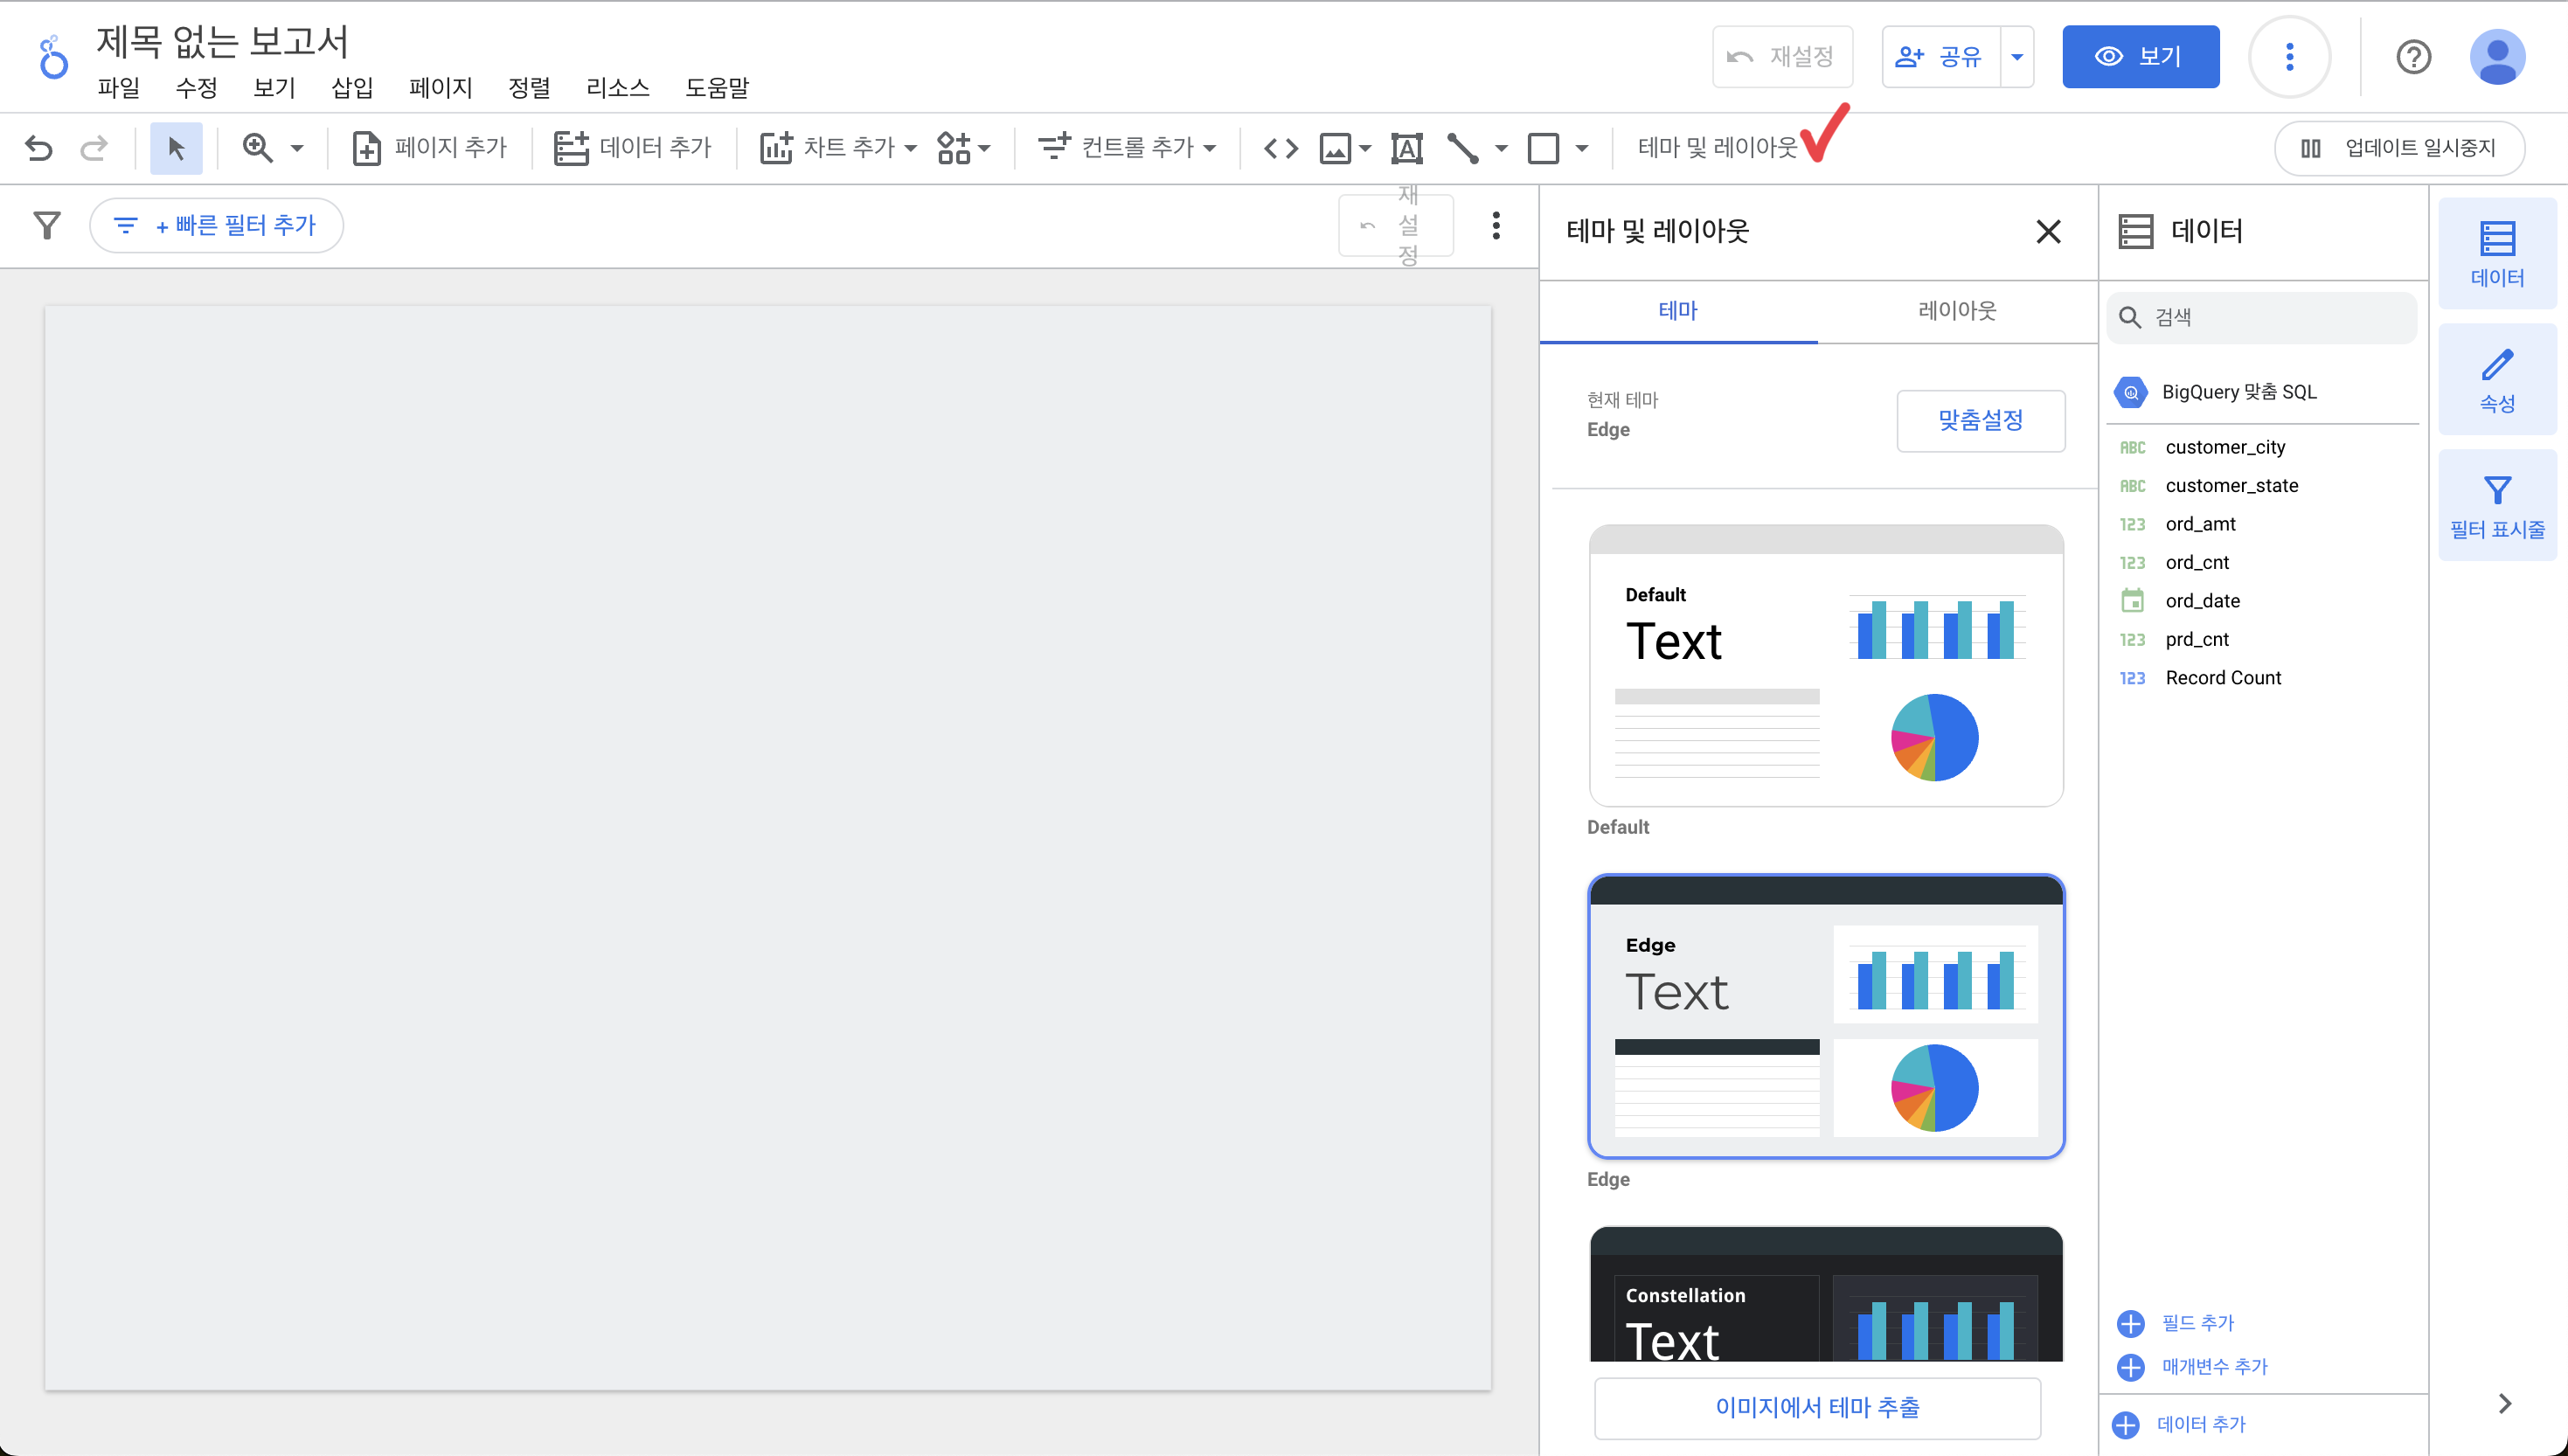Screen dimensions: 2568x1456
Task: Open the 리소스 menu
Action: tap(617, 88)
